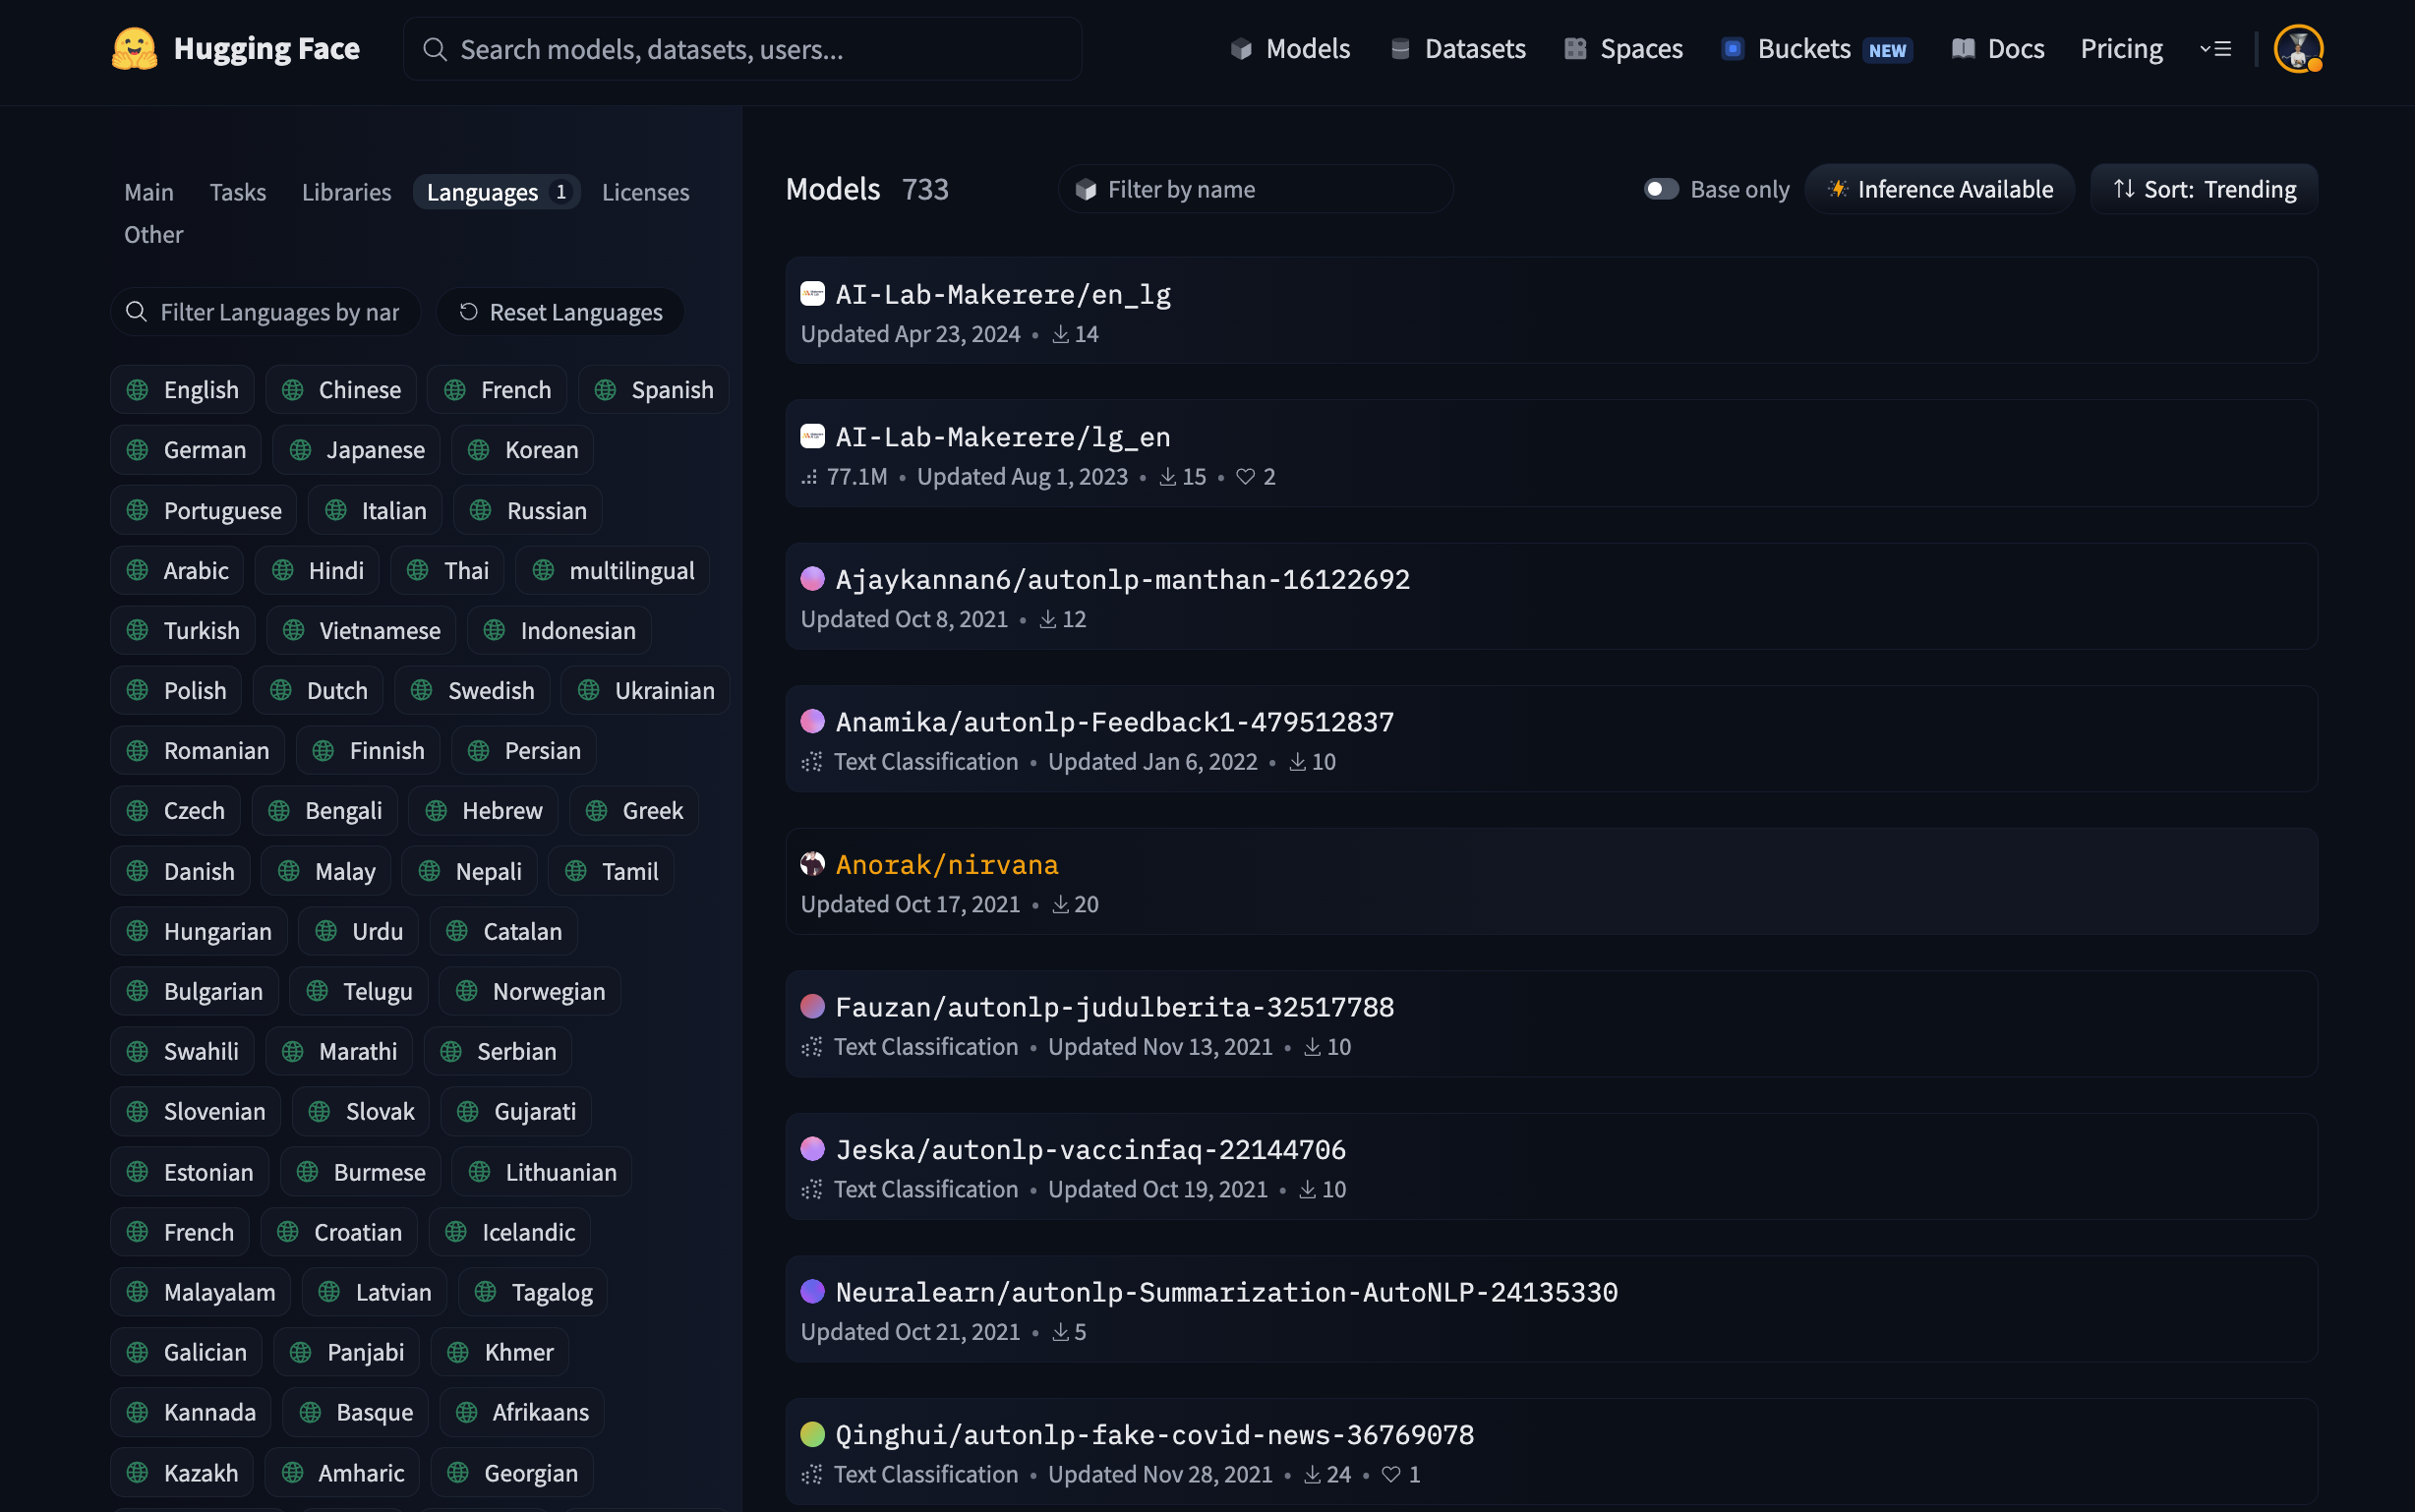Select the Greek language filter

[x=634, y=811]
